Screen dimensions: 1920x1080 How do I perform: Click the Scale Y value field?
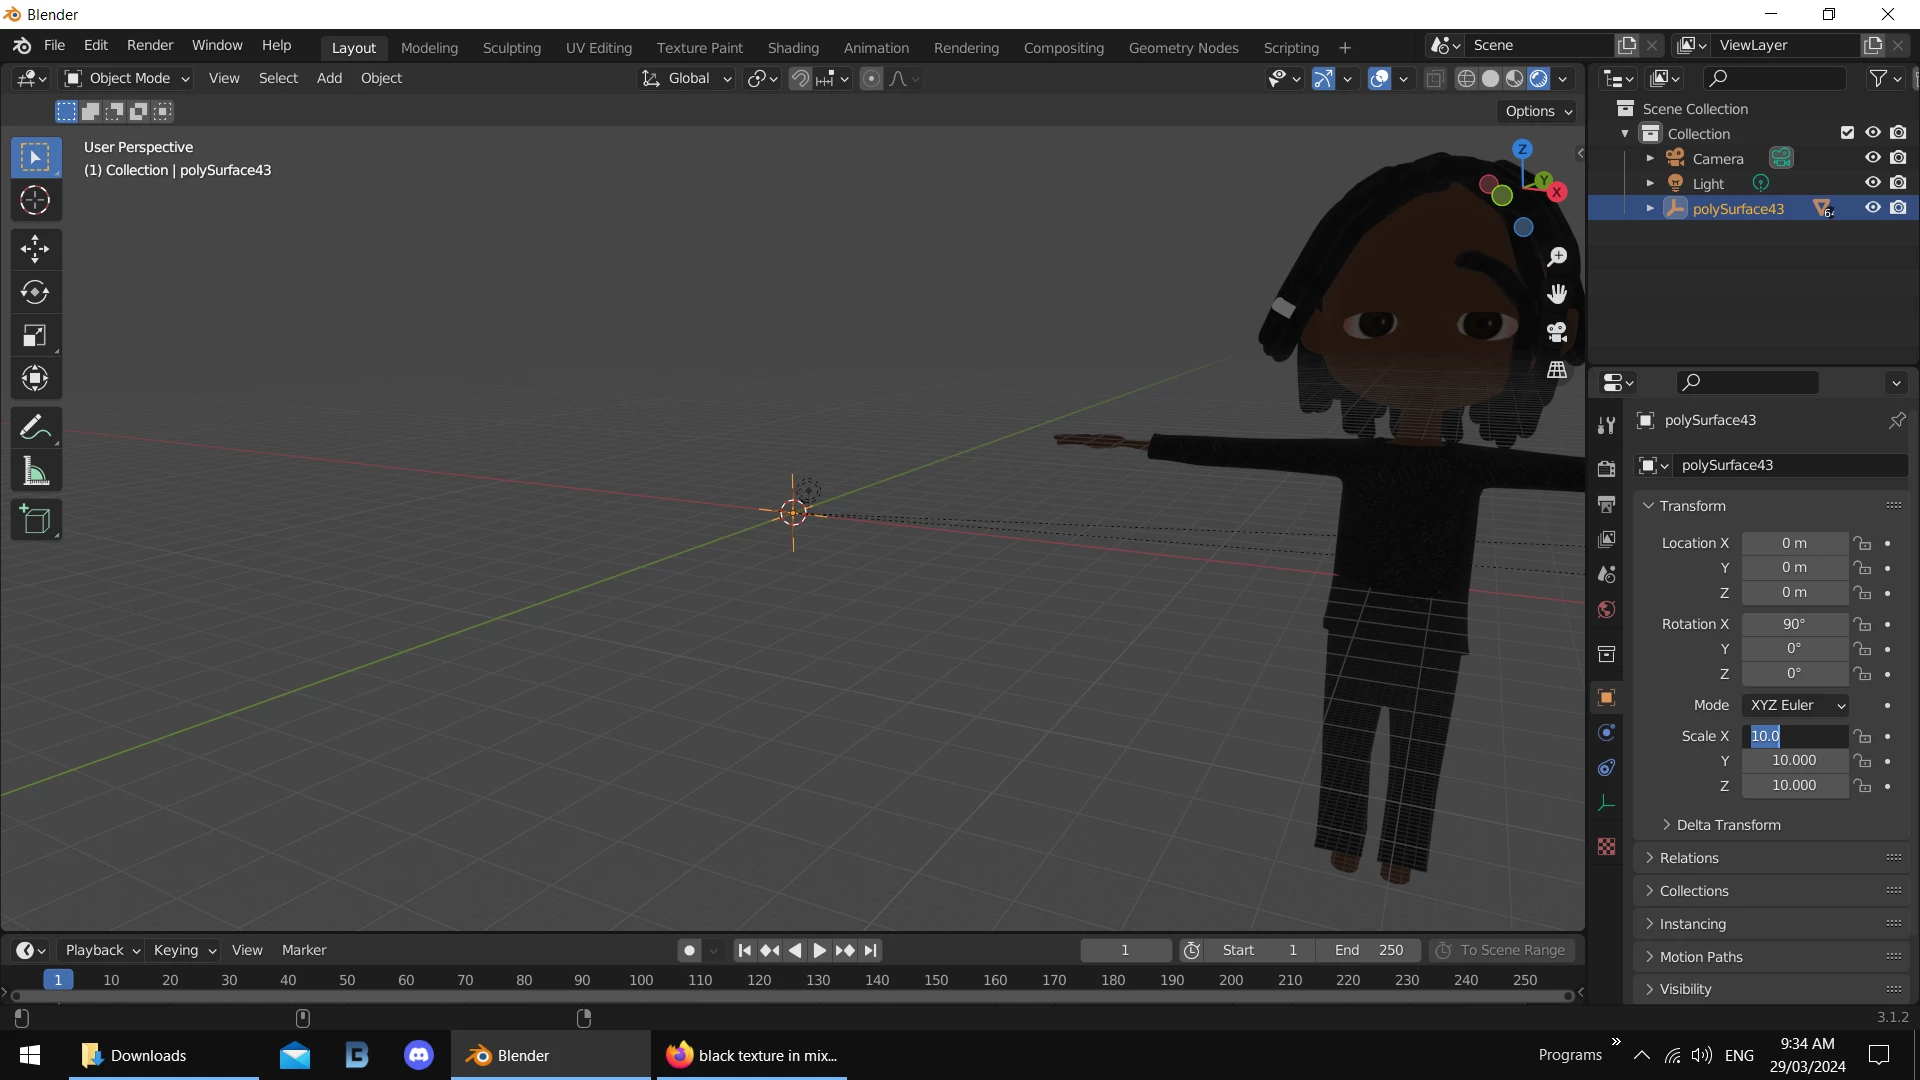[x=1794, y=761]
